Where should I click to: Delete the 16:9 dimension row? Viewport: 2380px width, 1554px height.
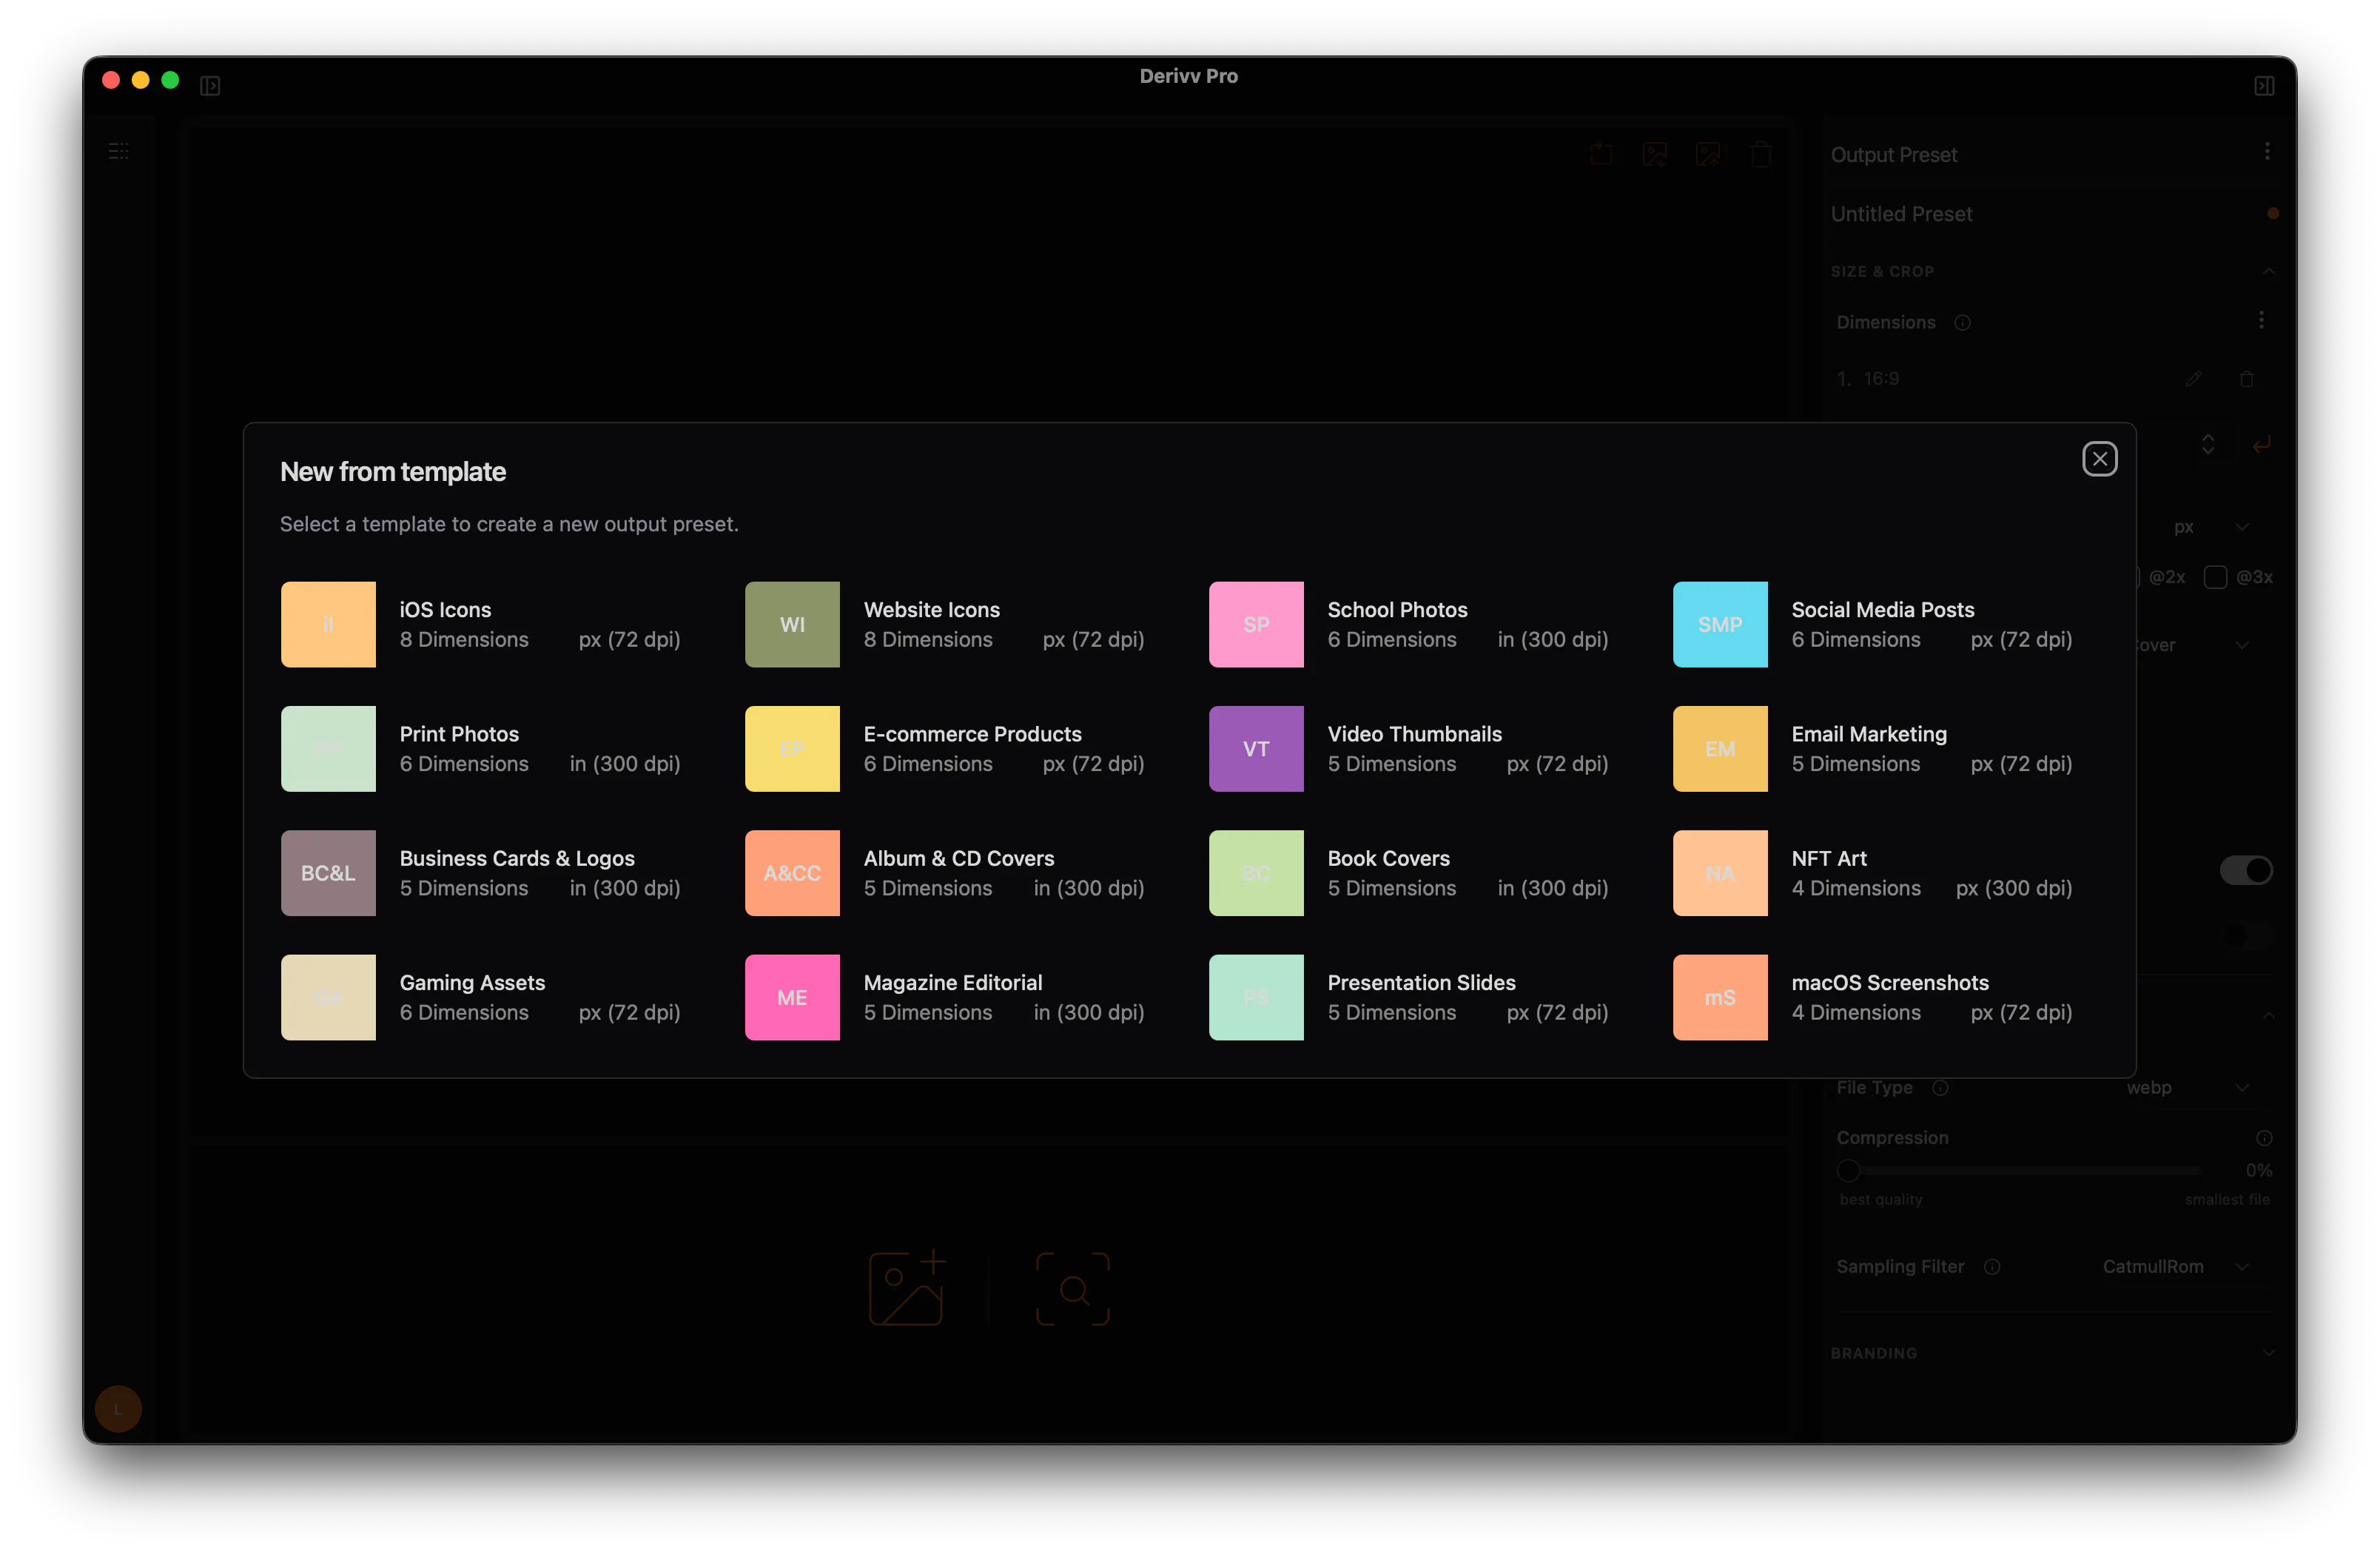point(2246,379)
